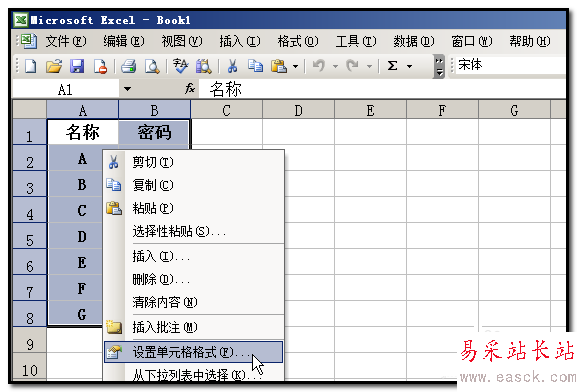Open the 视图(V) menu

point(182,41)
